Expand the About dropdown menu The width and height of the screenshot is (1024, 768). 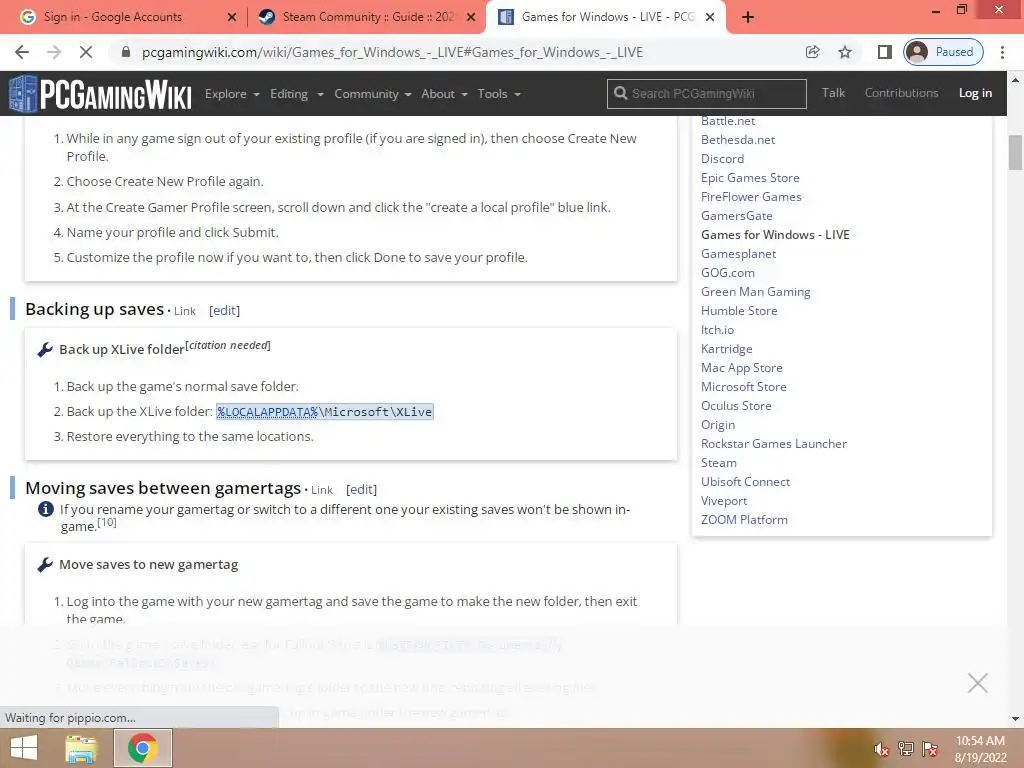[x=444, y=94]
